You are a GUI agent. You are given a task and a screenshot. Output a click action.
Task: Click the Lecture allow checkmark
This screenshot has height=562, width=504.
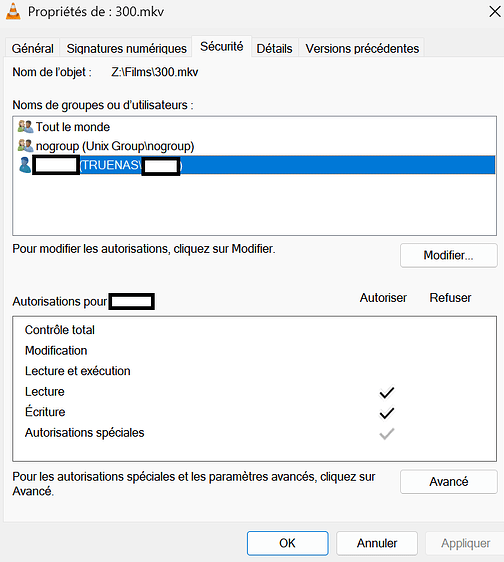387,392
